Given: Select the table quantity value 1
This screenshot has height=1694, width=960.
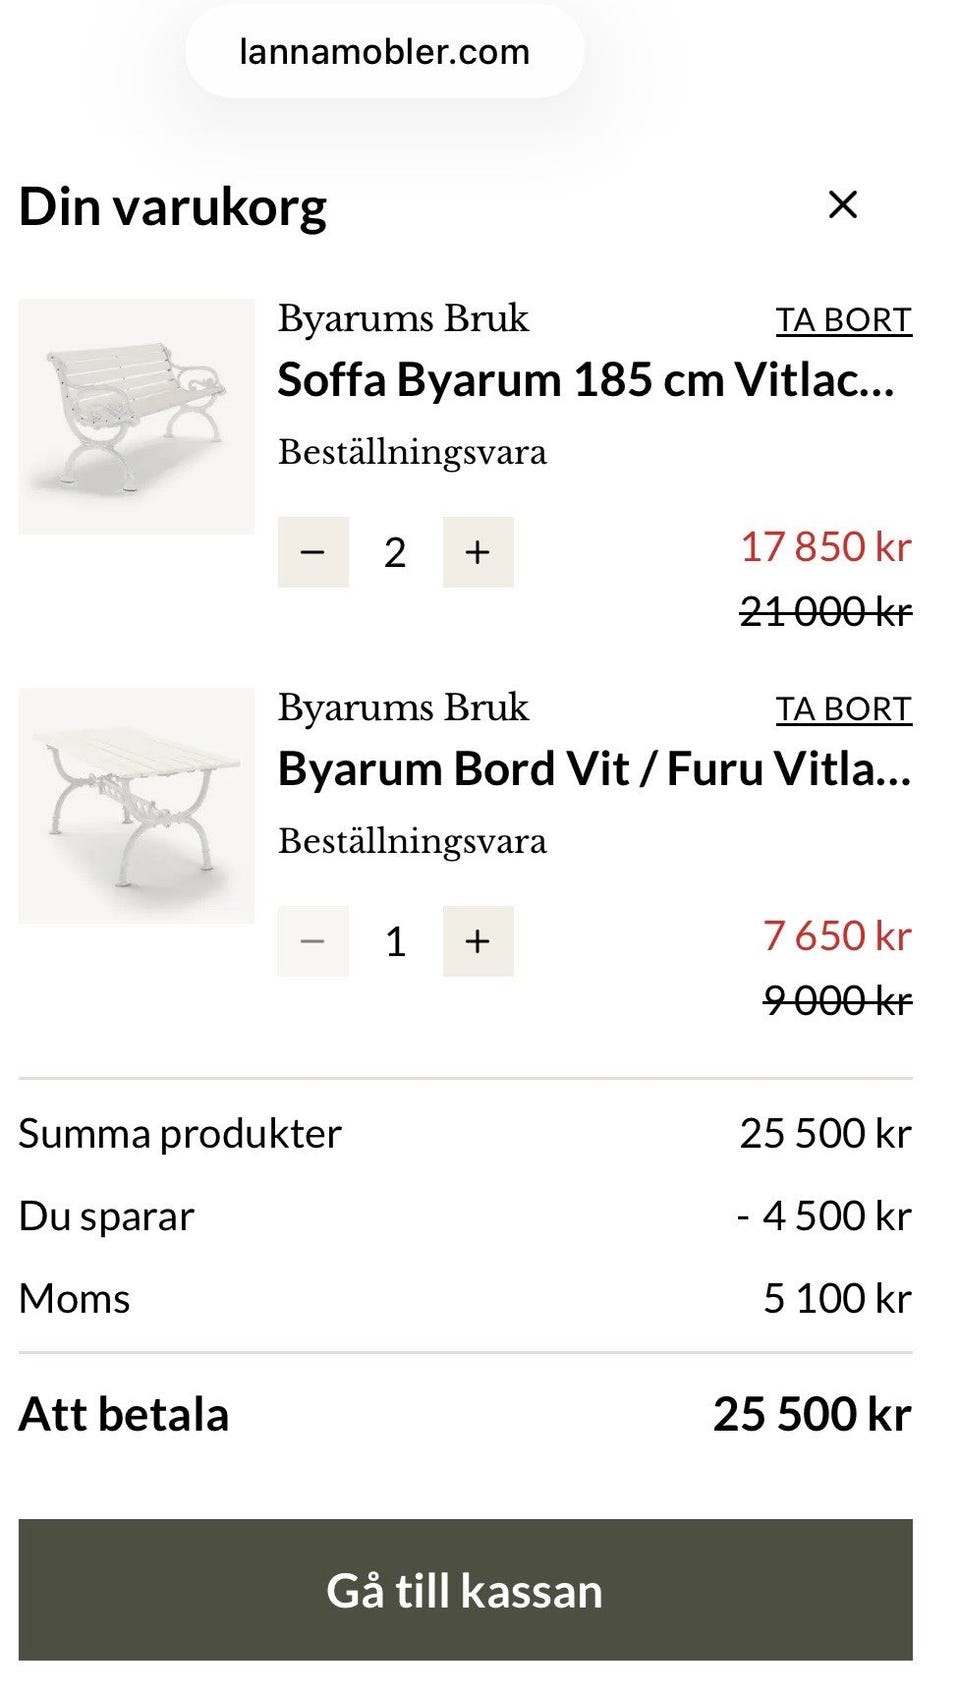Looking at the screenshot, I should click(x=395, y=941).
